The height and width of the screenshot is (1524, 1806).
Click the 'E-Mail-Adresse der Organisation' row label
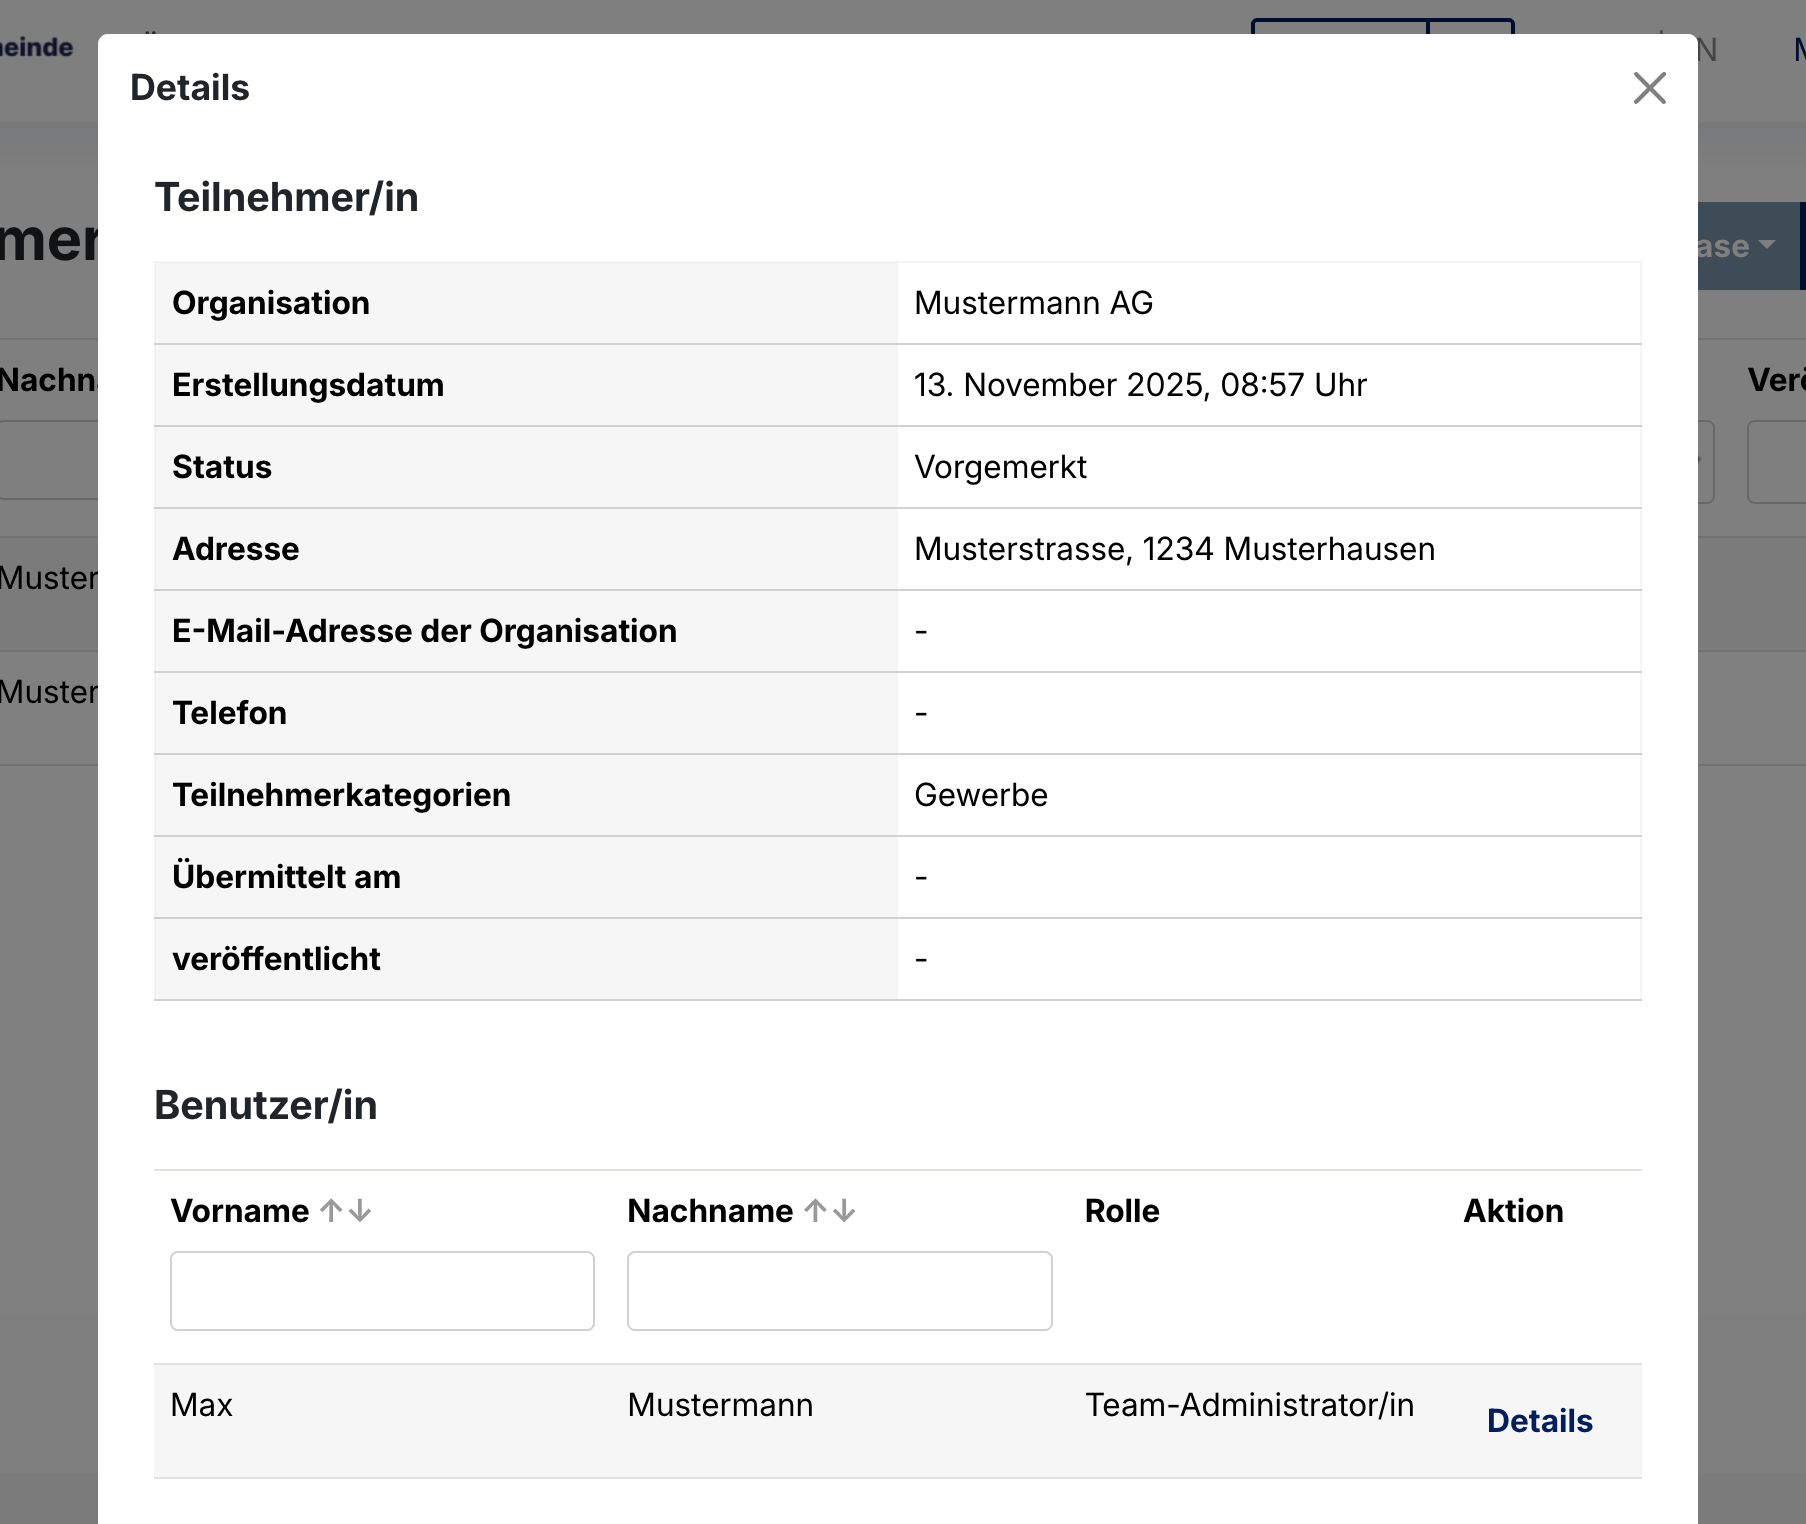[424, 631]
